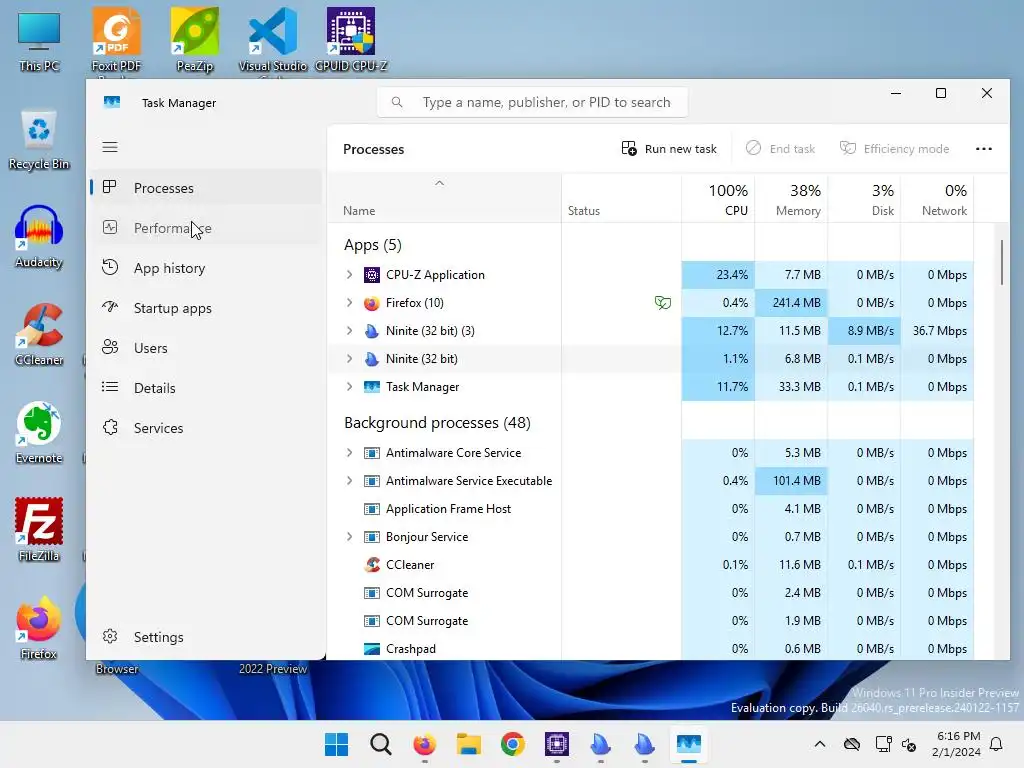The width and height of the screenshot is (1024, 768).
Task: Open the notification bell in system tray
Action: [x=997, y=744]
